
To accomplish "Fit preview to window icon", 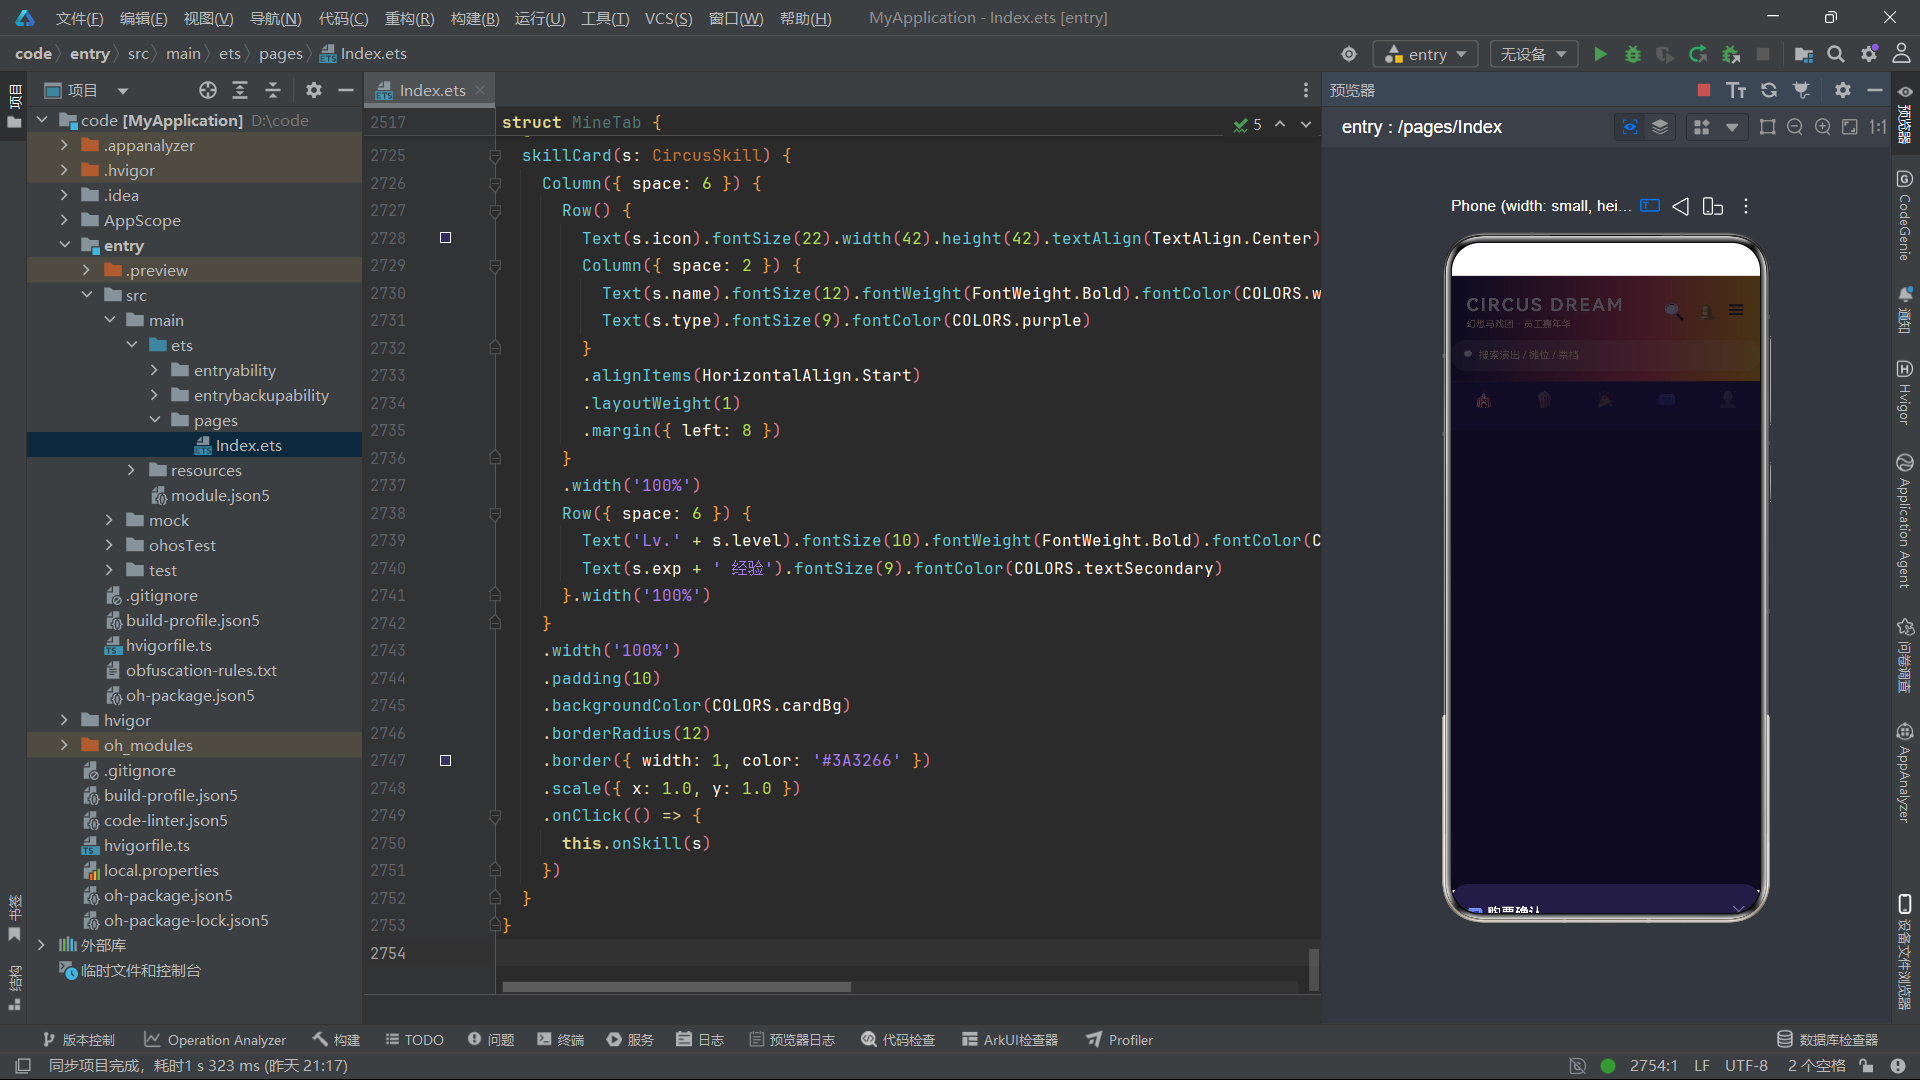I will tap(1850, 127).
